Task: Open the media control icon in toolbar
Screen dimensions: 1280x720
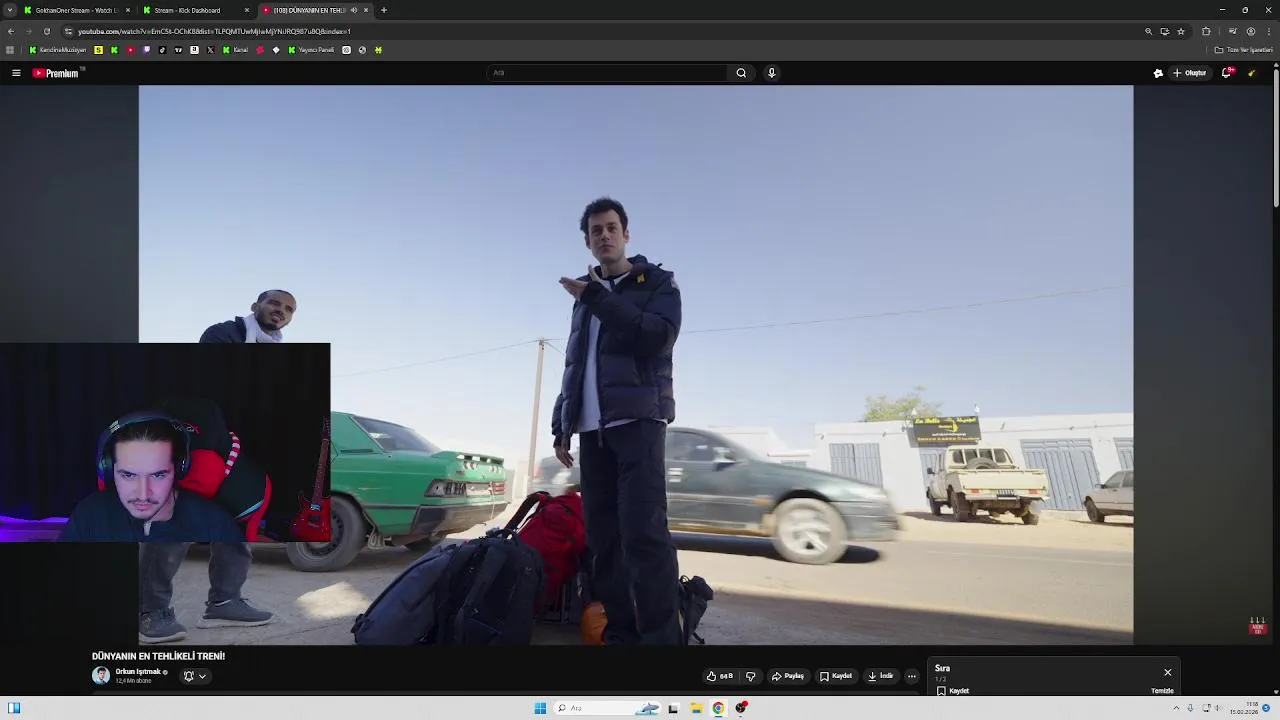Action: (1232, 31)
